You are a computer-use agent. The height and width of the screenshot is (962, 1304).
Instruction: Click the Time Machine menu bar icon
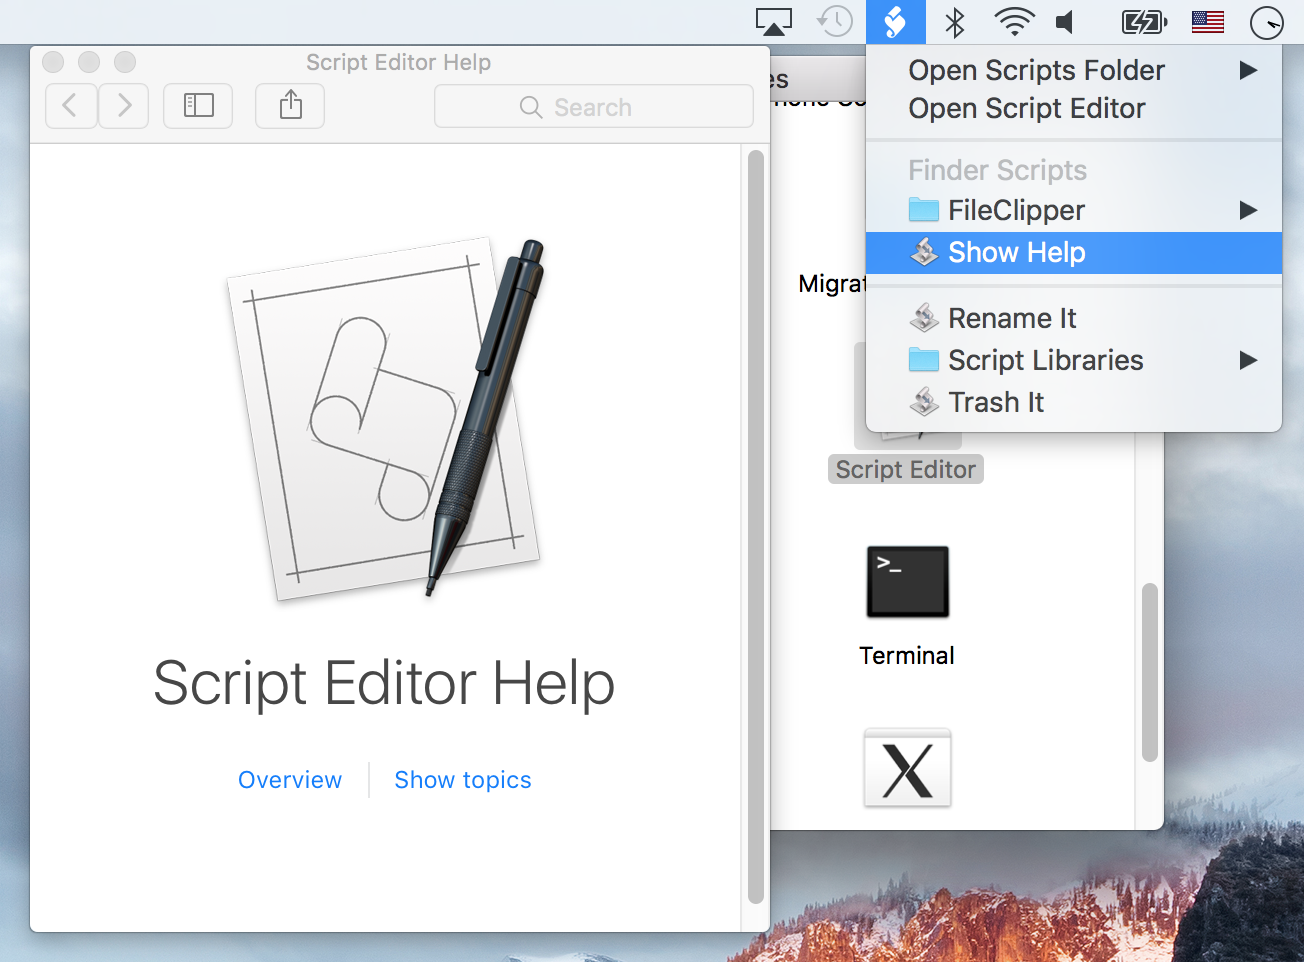(834, 21)
